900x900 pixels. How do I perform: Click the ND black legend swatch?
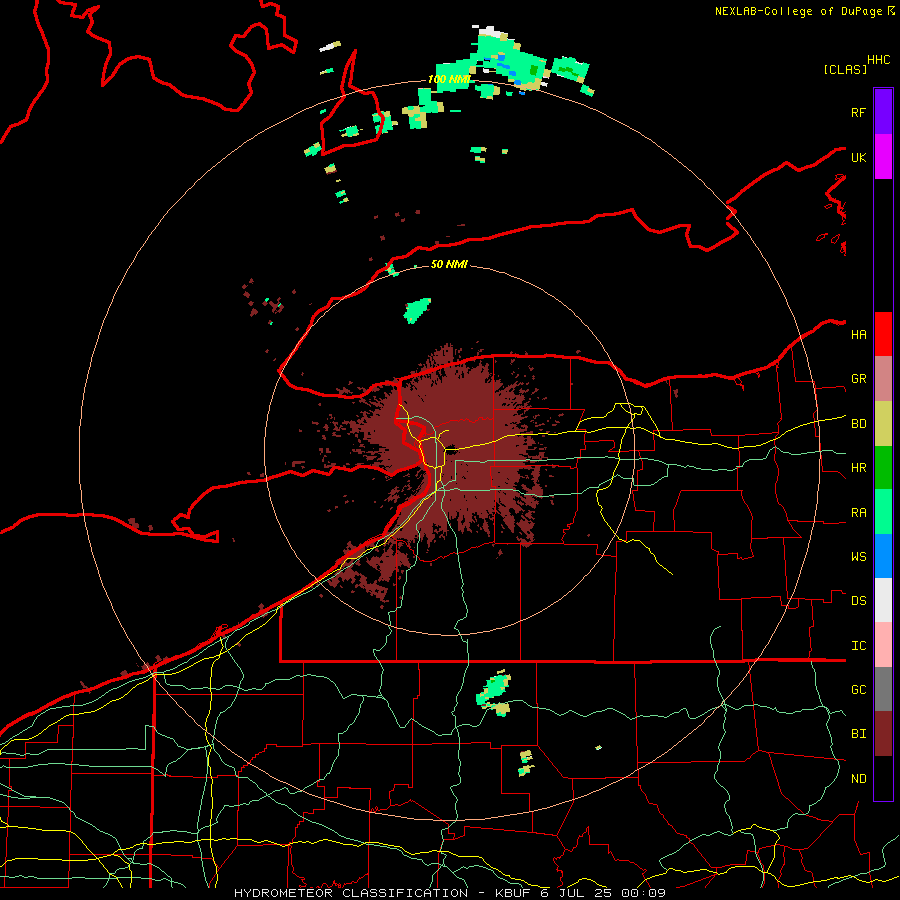click(883, 778)
